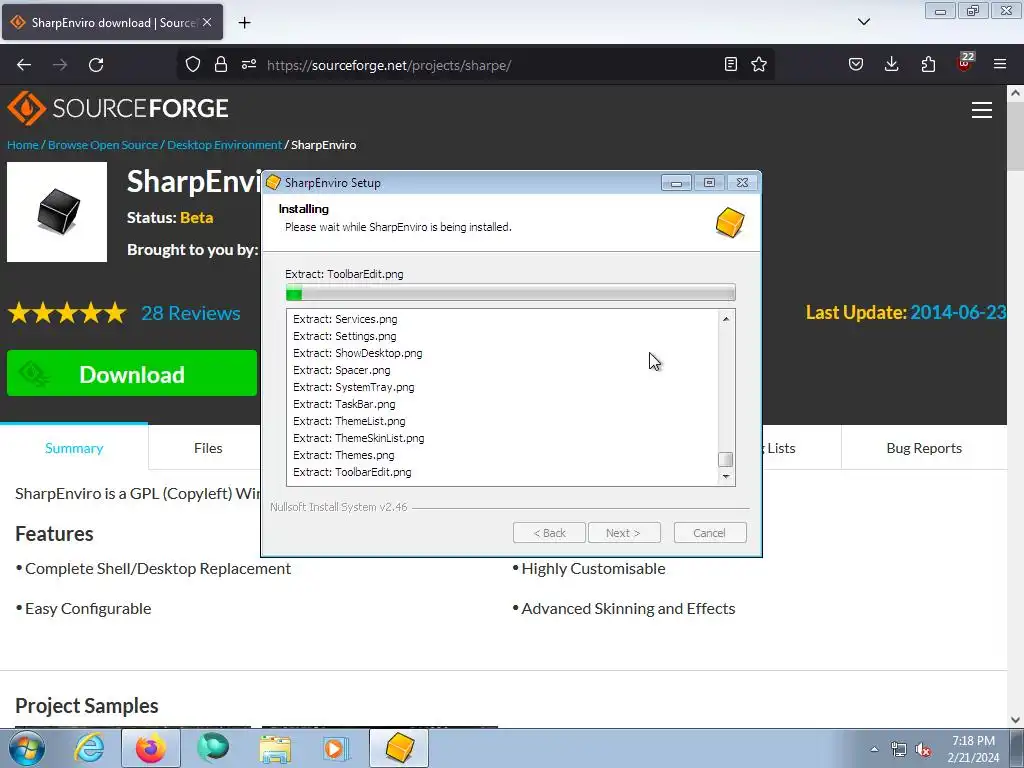The image size is (1024, 768).
Task: Click page scrollbar up arrow
Action: (1015, 93)
